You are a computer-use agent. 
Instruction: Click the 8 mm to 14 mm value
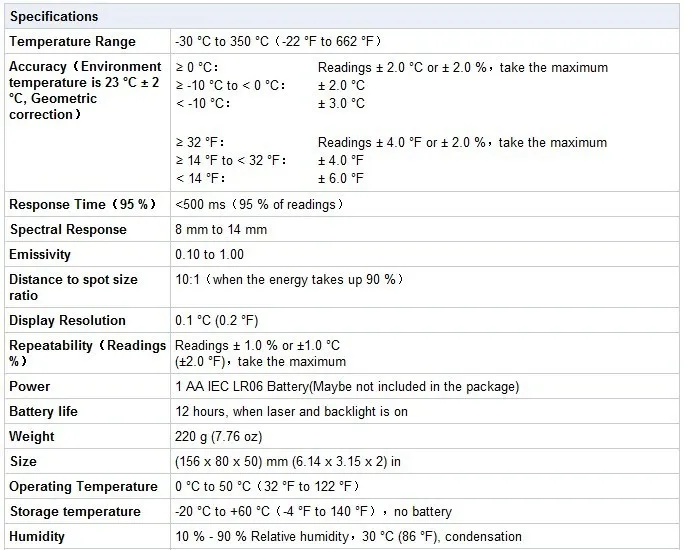[x=221, y=229]
